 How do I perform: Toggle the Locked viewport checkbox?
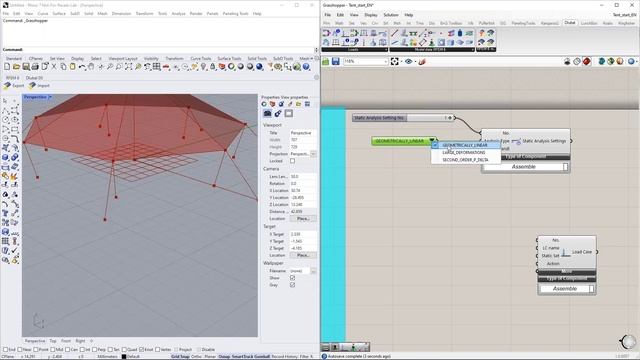pyautogui.click(x=292, y=161)
